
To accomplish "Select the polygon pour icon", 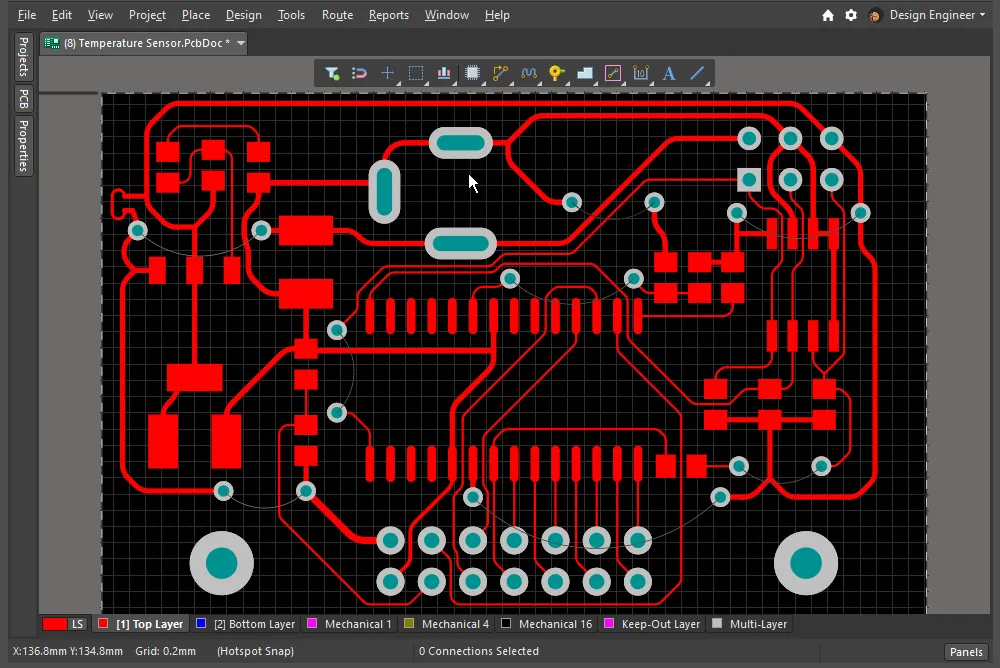I will pyautogui.click(x=586, y=73).
